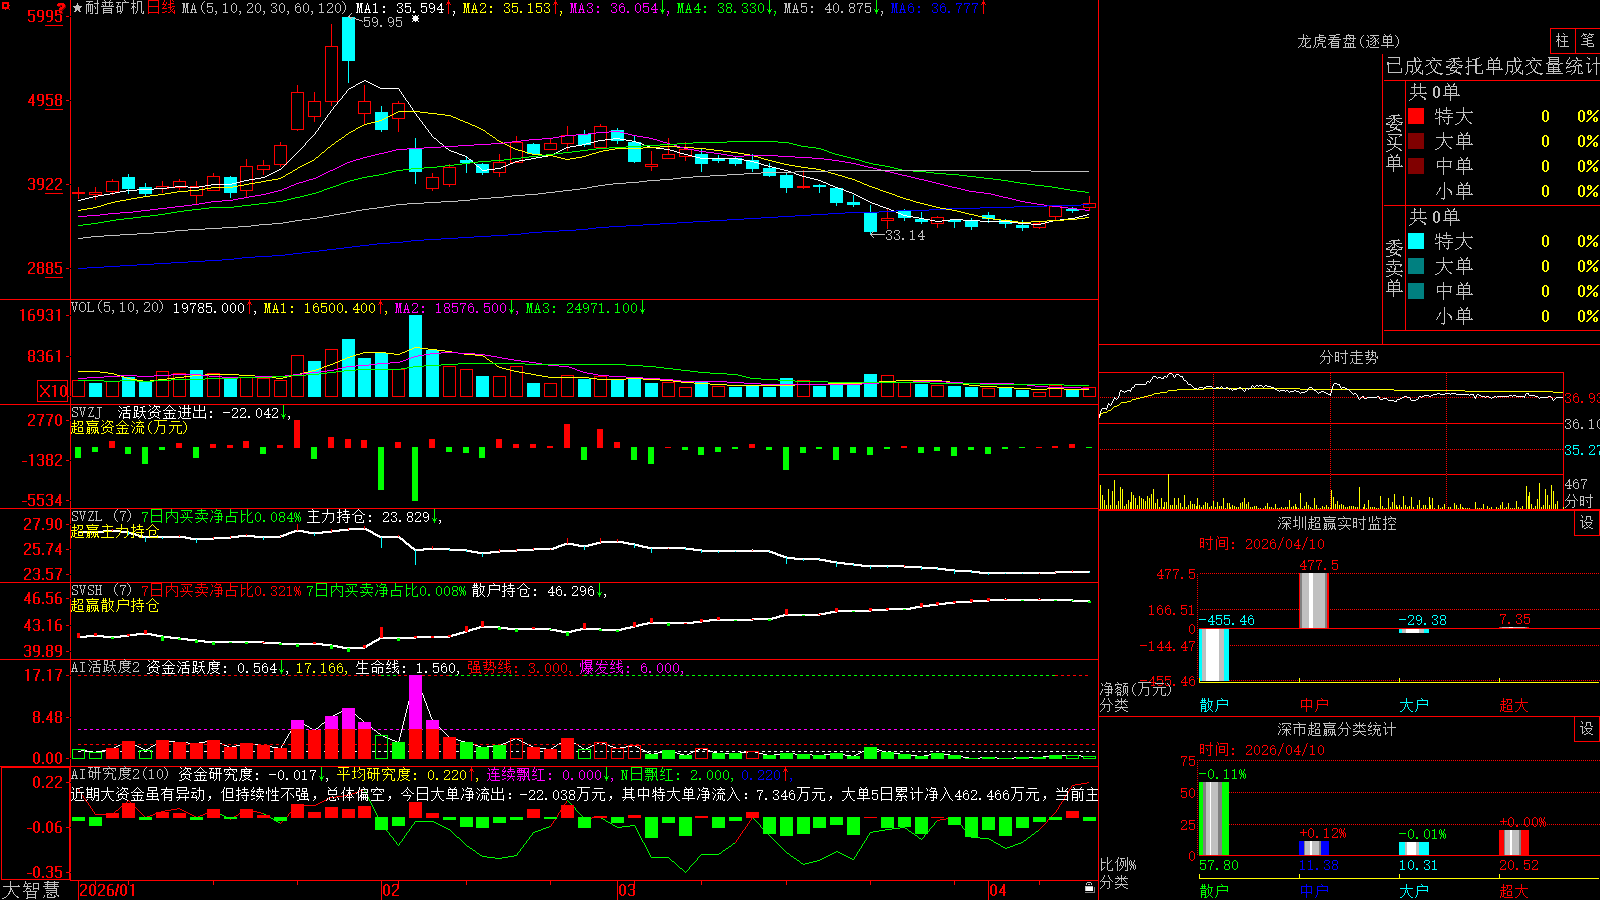The height and width of the screenshot is (900, 1600).
Task: Click the teal 大单 sell-order swatch
Action: coord(1416,266)
